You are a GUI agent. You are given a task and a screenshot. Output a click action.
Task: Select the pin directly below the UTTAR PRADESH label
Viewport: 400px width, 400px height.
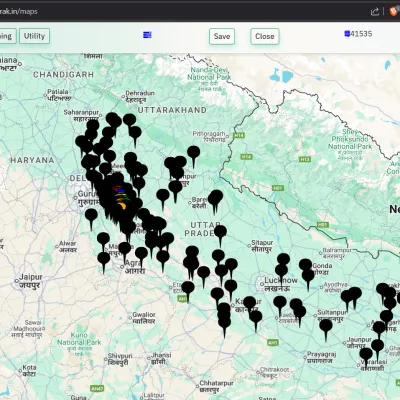(x=220, y=235)
